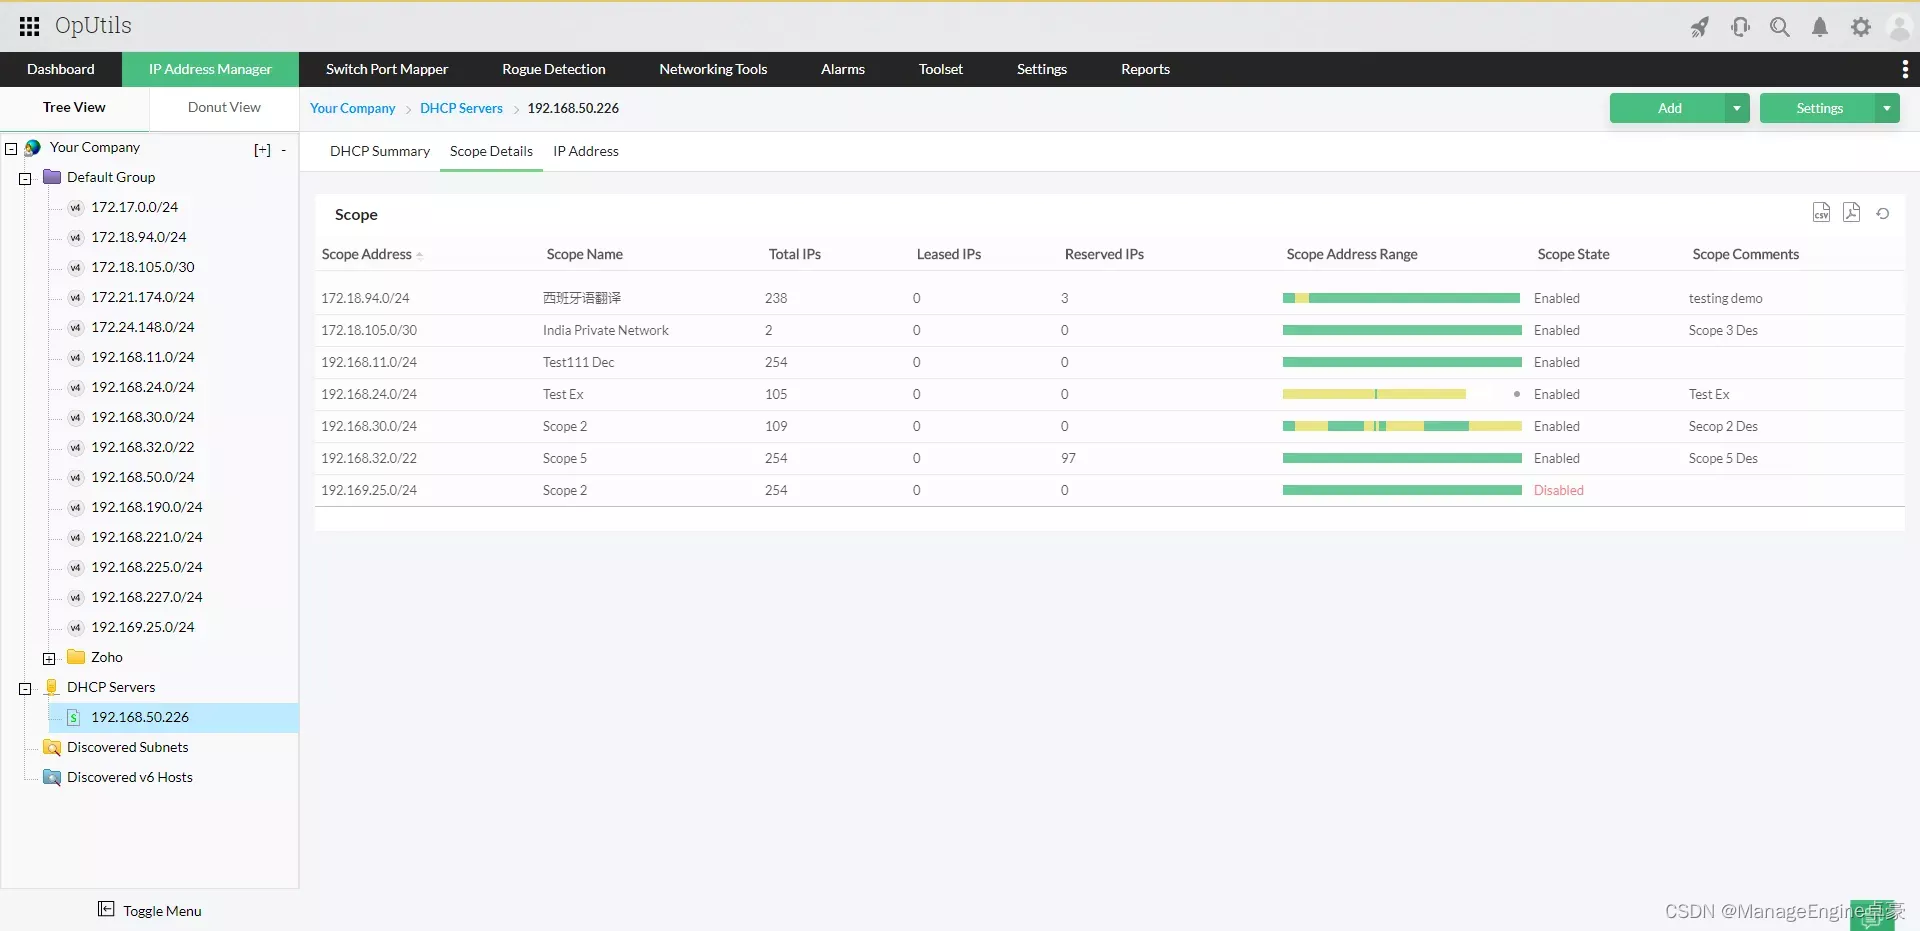Click the 192.168.50.226 server icon
Image resolution: width=1920 pixels, height=931 pixels.
(x=74, y=717)
